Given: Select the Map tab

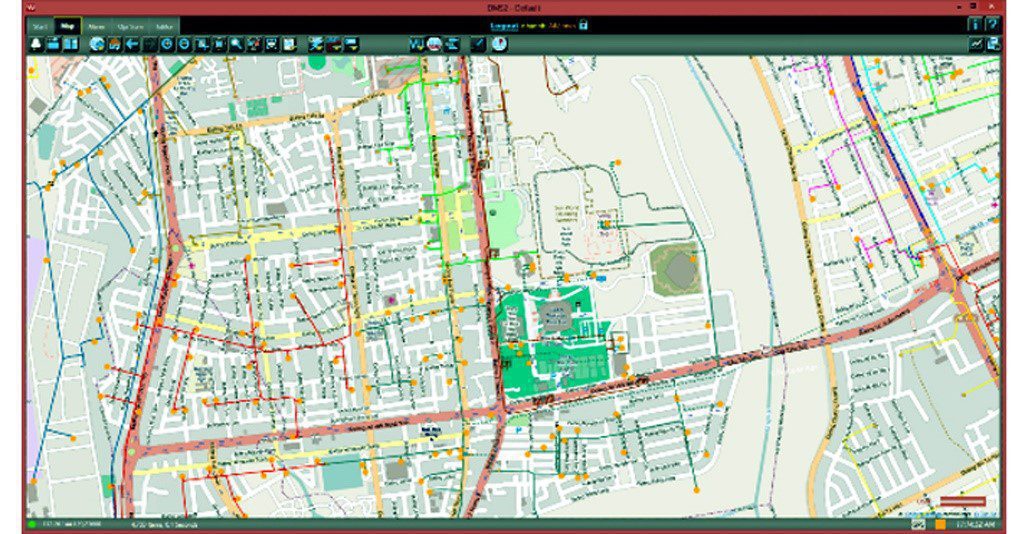Looking at the screenshot, I should tap(68, 25).
